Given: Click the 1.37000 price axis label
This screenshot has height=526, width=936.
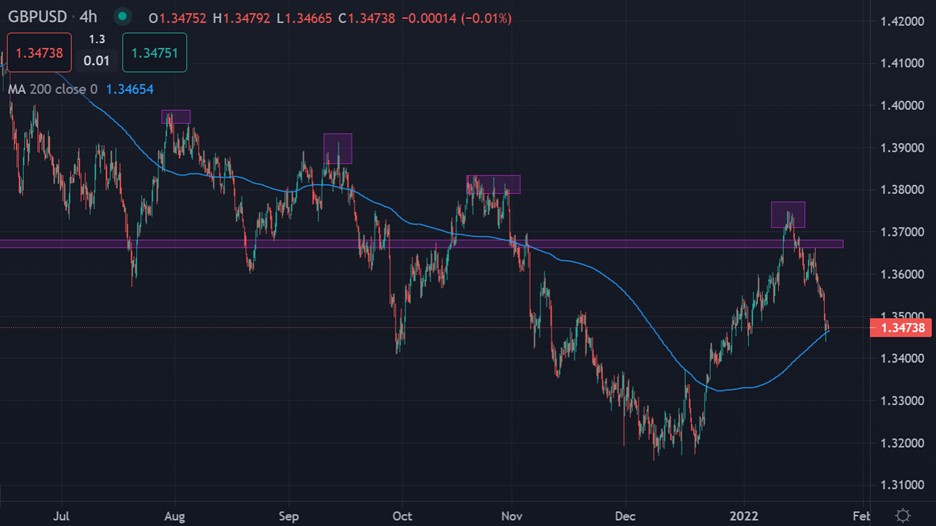Looking at the screenshot, I should (902, 232).
